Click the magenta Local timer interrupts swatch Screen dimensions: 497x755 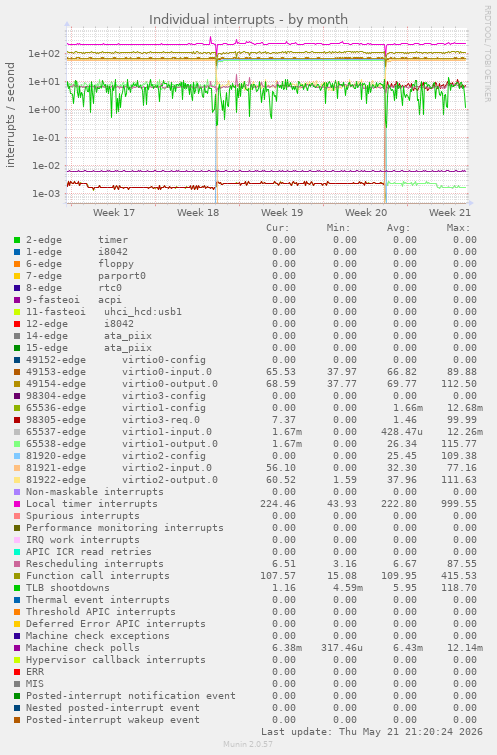click(x=17, y=504)
